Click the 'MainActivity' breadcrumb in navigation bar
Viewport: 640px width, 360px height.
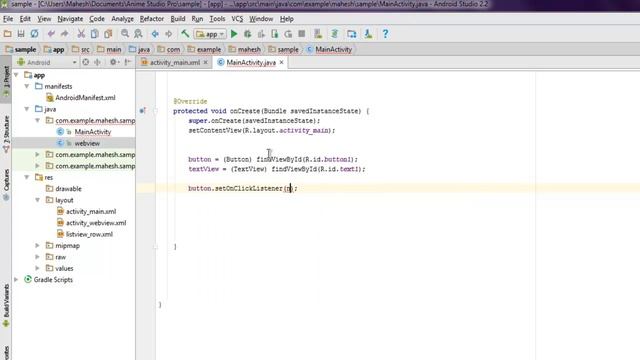tap(329, 49)
